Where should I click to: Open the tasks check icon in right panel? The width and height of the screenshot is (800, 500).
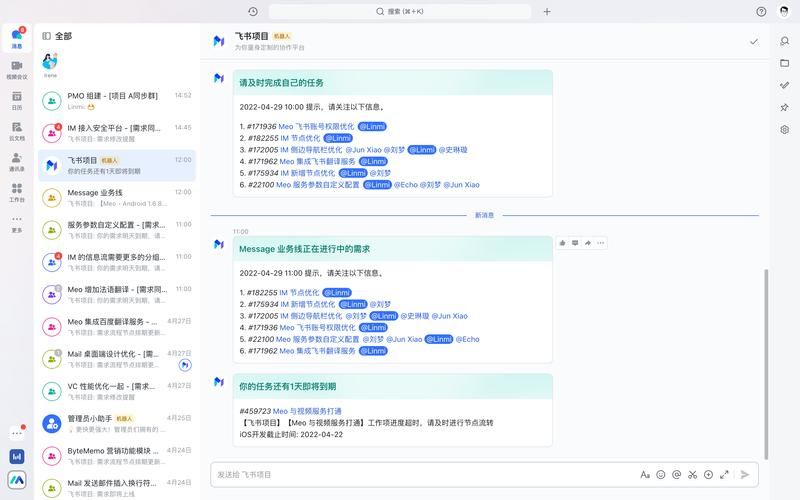coord(784,85)
